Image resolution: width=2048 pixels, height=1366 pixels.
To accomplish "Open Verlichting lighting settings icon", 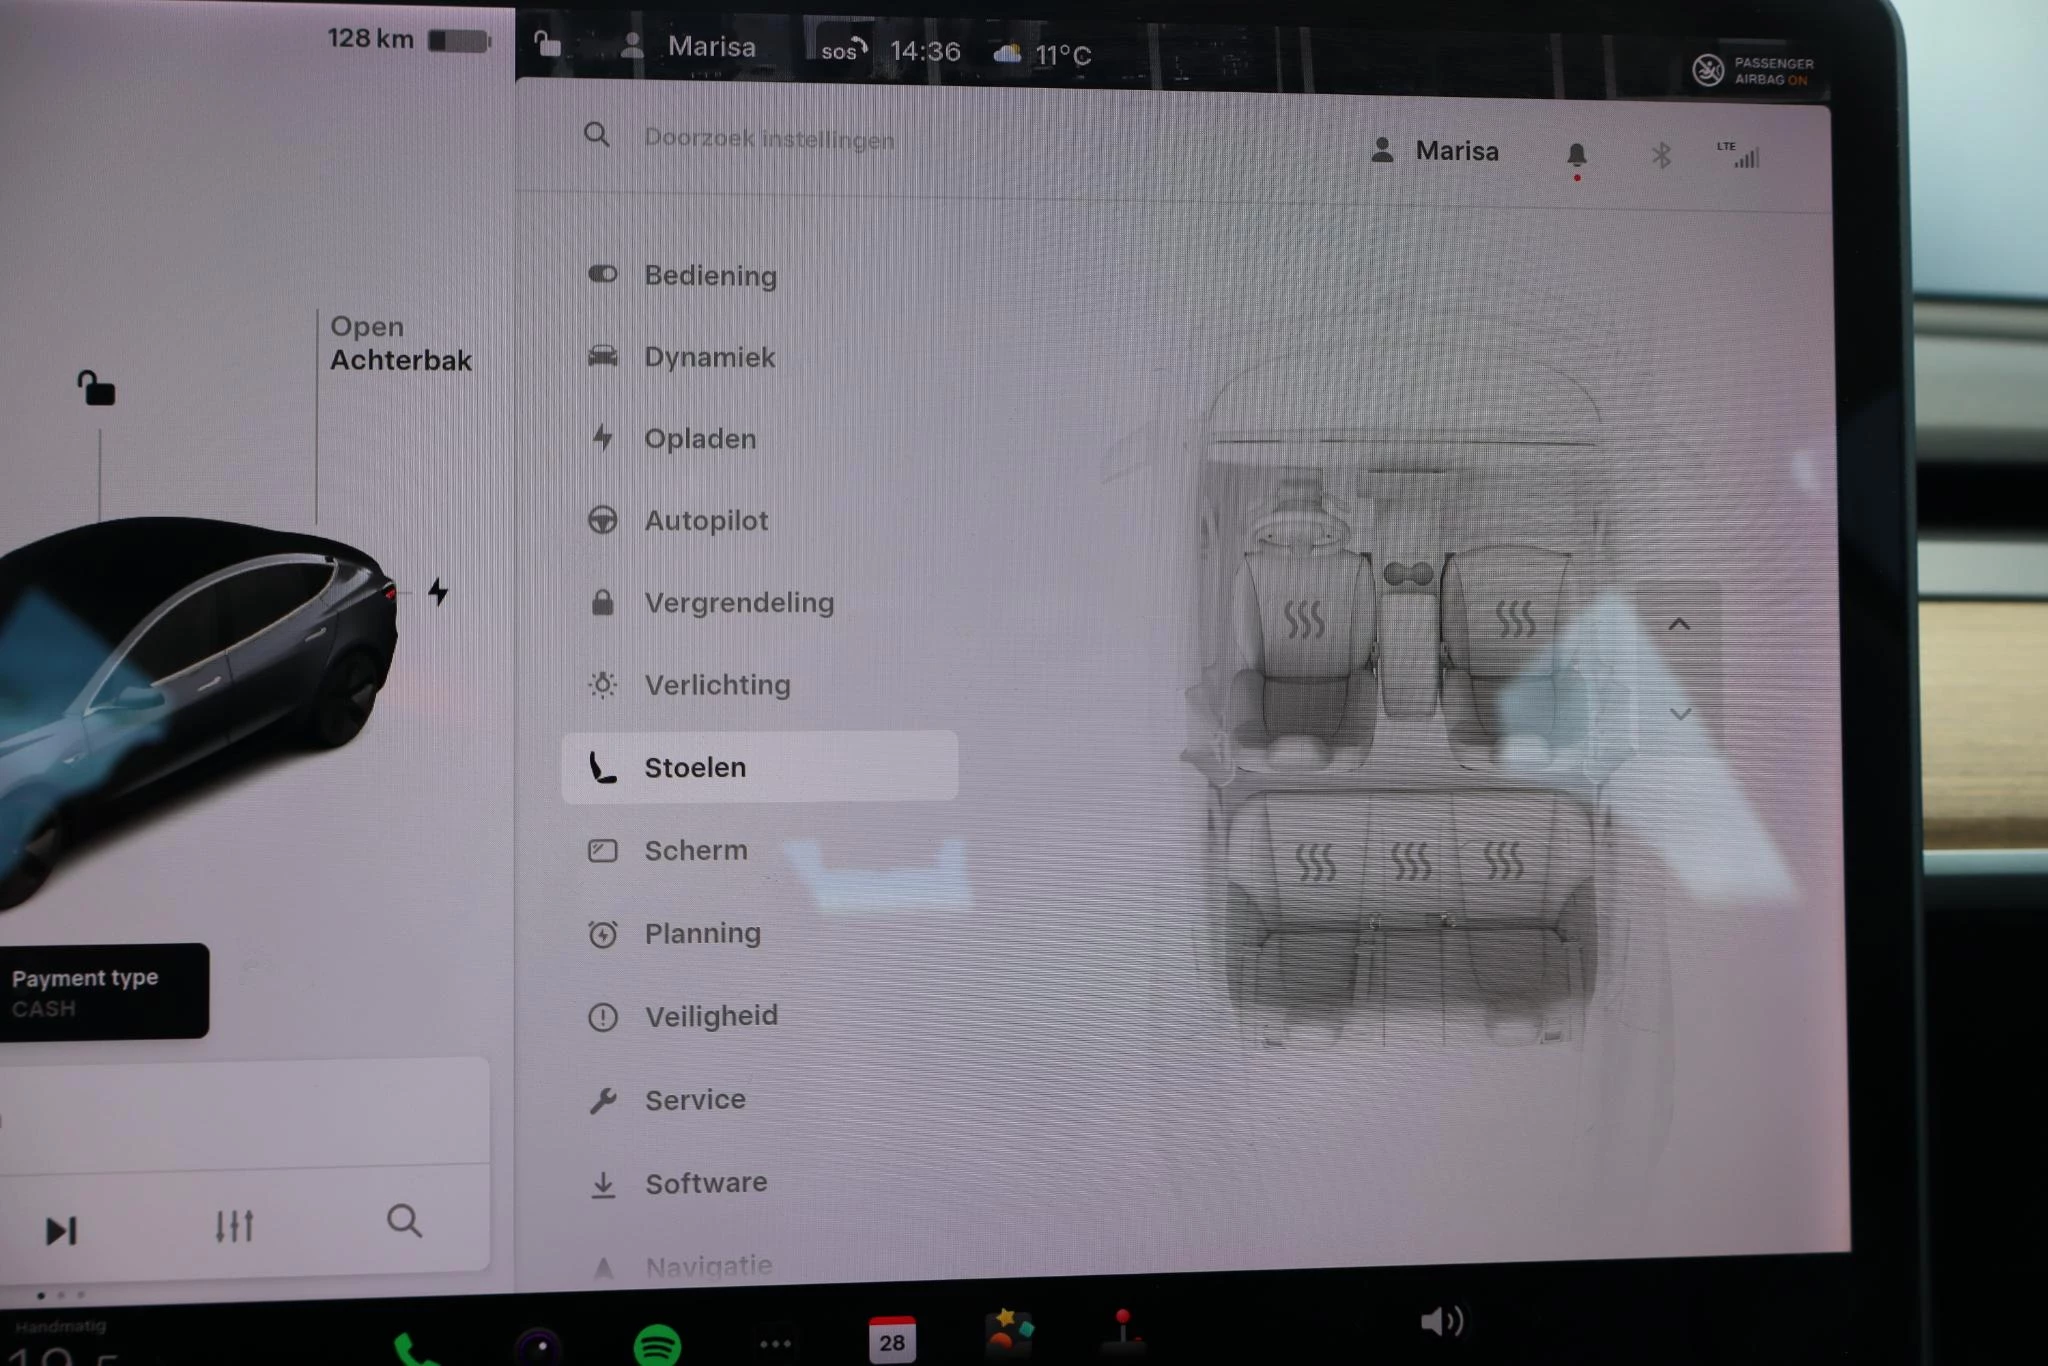I will click(603, 684).
